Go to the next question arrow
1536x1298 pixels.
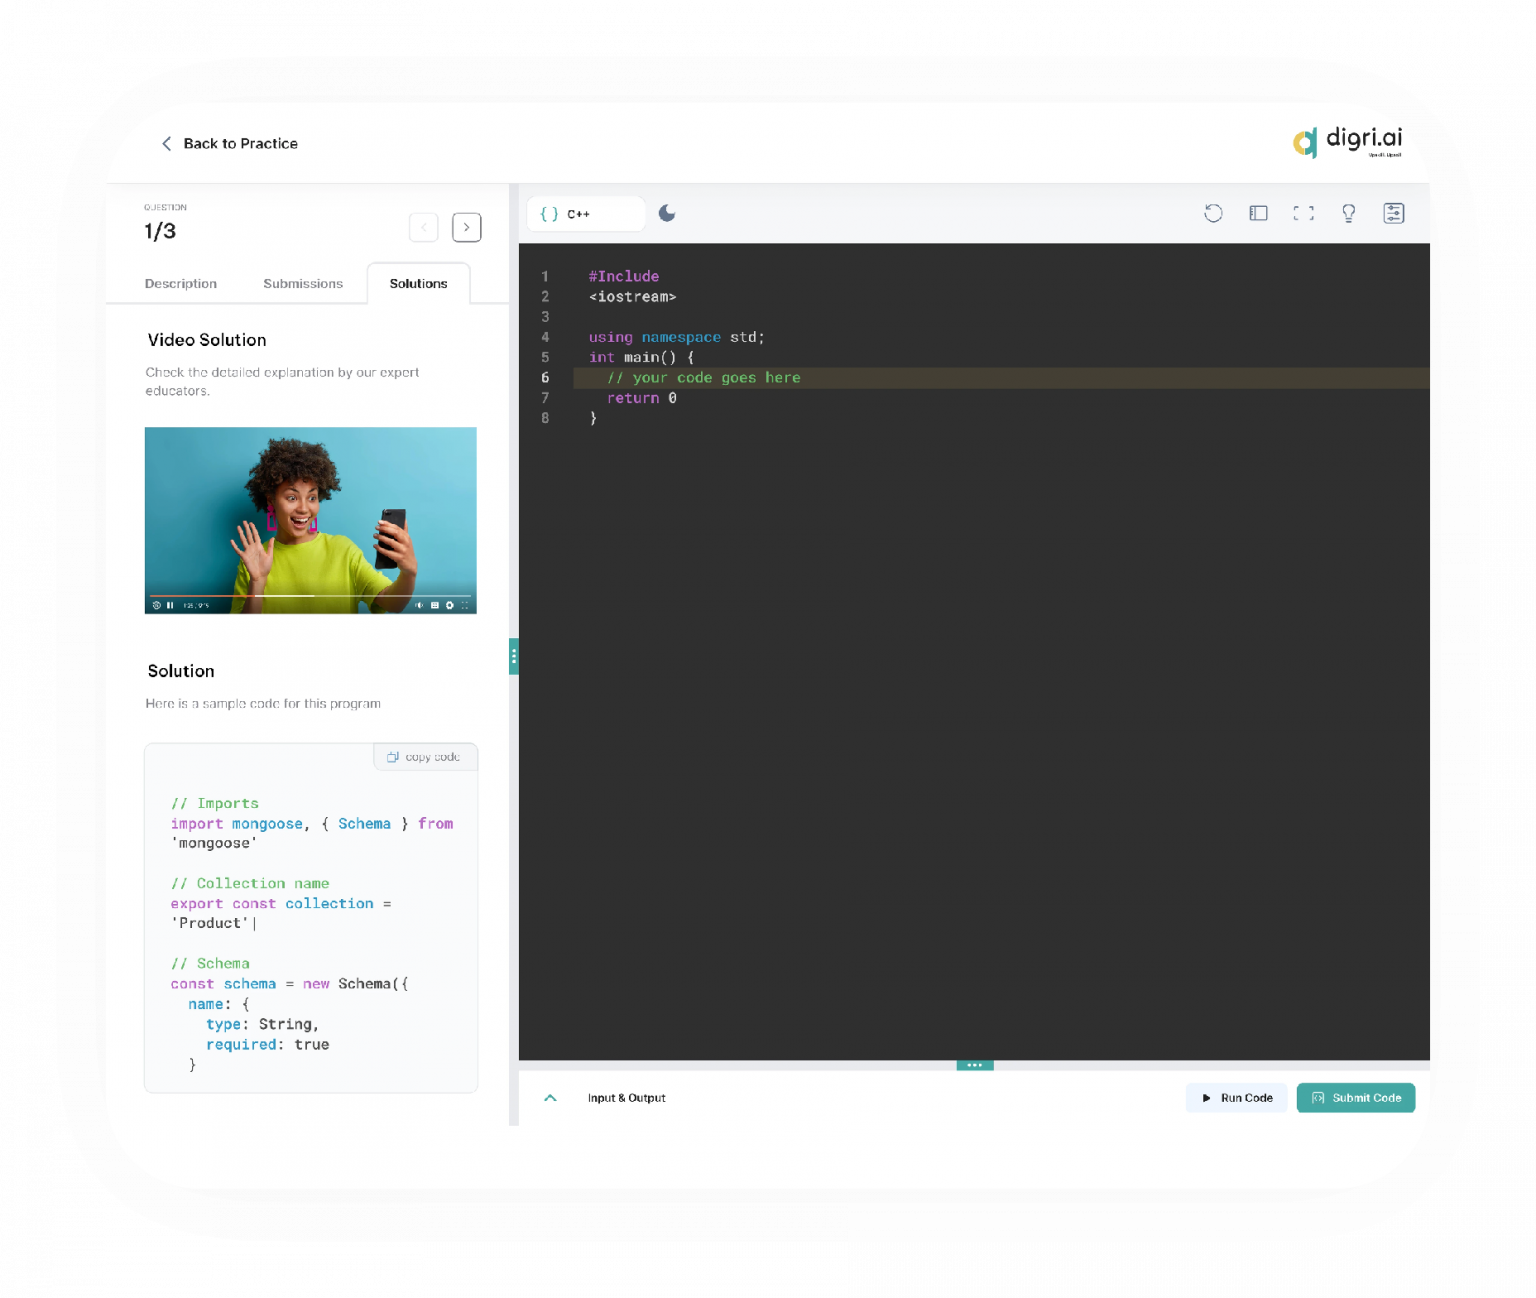click(466, 228)
